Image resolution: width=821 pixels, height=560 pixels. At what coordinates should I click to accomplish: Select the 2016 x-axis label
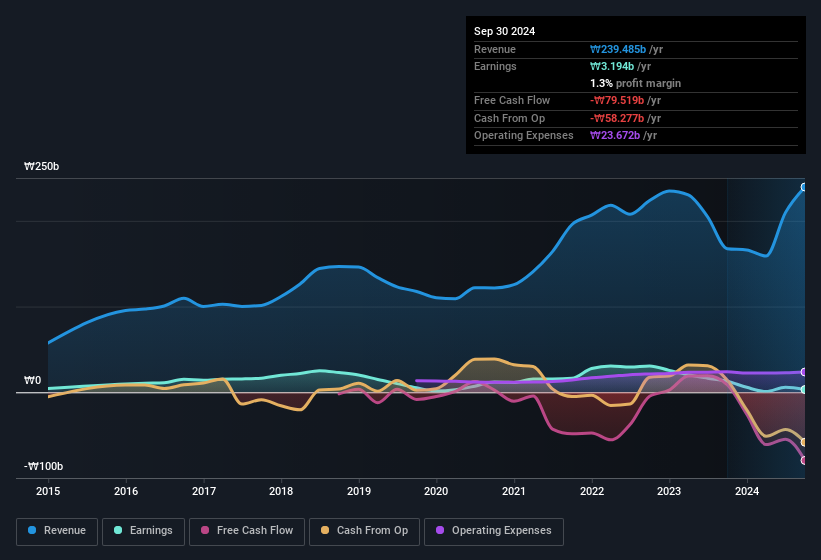126,491
